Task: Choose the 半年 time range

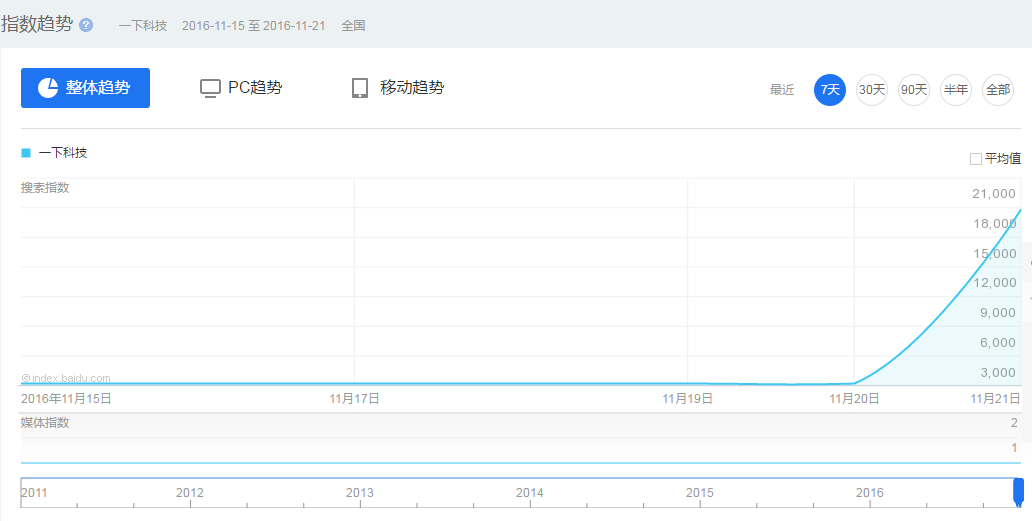Action: click(956, 90)
